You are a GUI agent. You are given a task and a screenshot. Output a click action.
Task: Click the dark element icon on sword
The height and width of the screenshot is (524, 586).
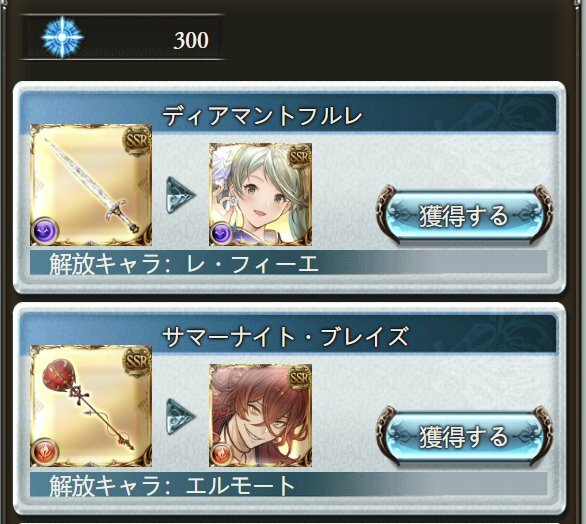click(x=45, y=231)
